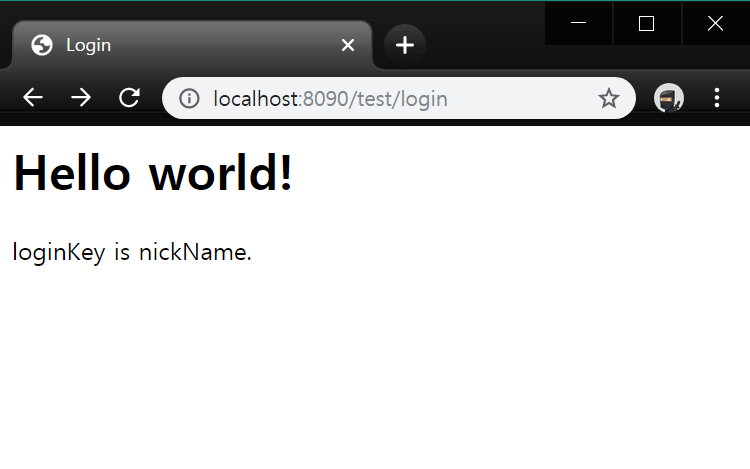The width and height of the screenshot is (750, 469).
Task: Open a new tab with plus button
Action: pyautogui.click(x=405, y=45)
